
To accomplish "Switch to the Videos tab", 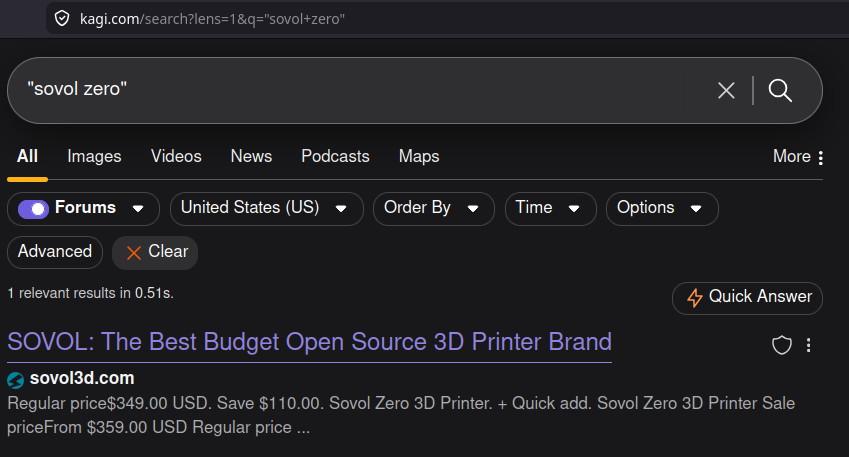I will (x=176, y=156).
